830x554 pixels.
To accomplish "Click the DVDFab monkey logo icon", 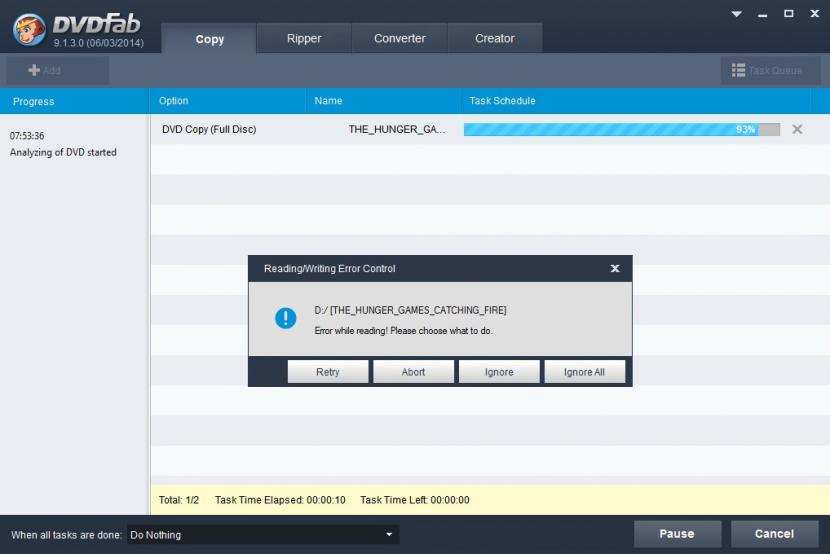I will [x=29, y=30].
